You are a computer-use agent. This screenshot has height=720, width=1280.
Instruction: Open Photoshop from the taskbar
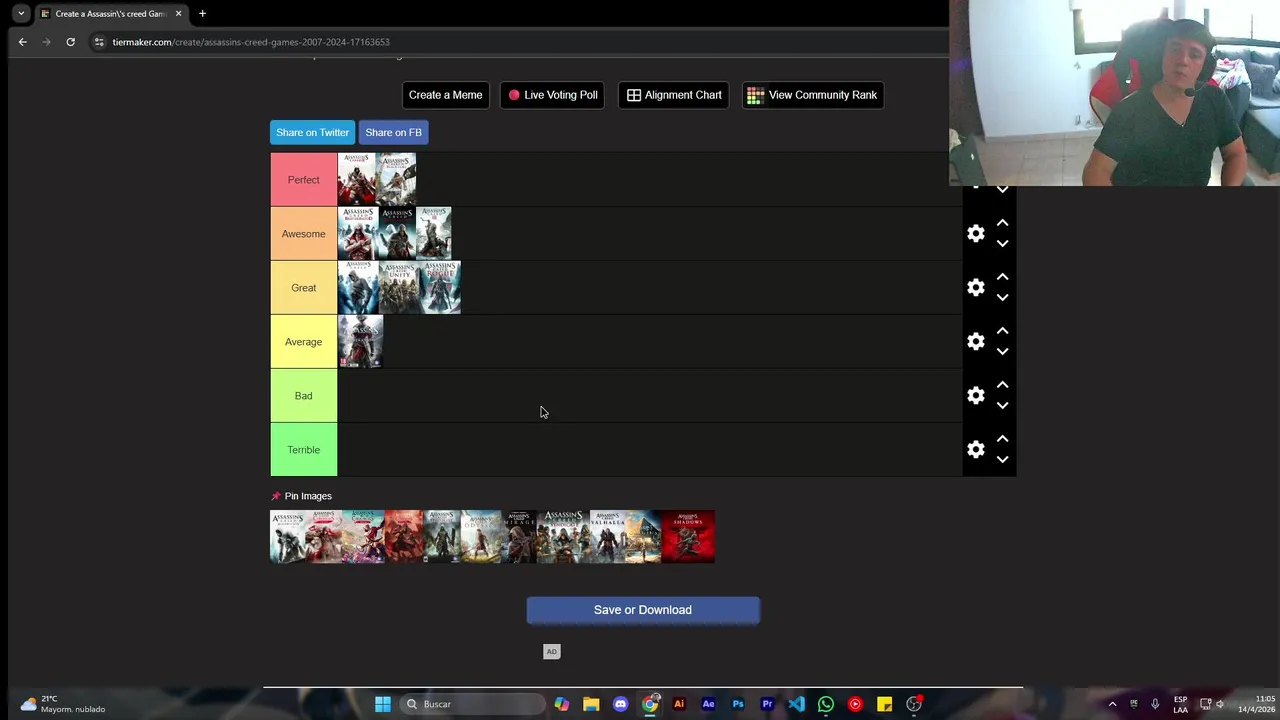[x=738, y=704]
